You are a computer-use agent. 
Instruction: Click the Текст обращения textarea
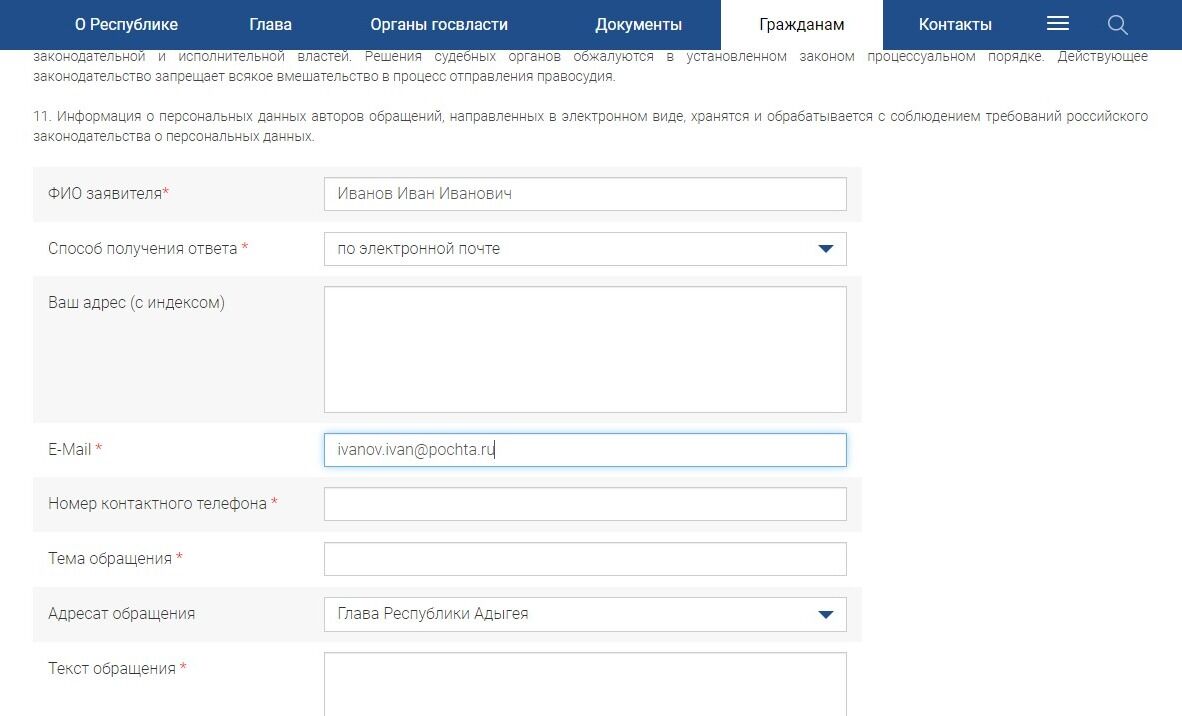[x=585, y=684]
